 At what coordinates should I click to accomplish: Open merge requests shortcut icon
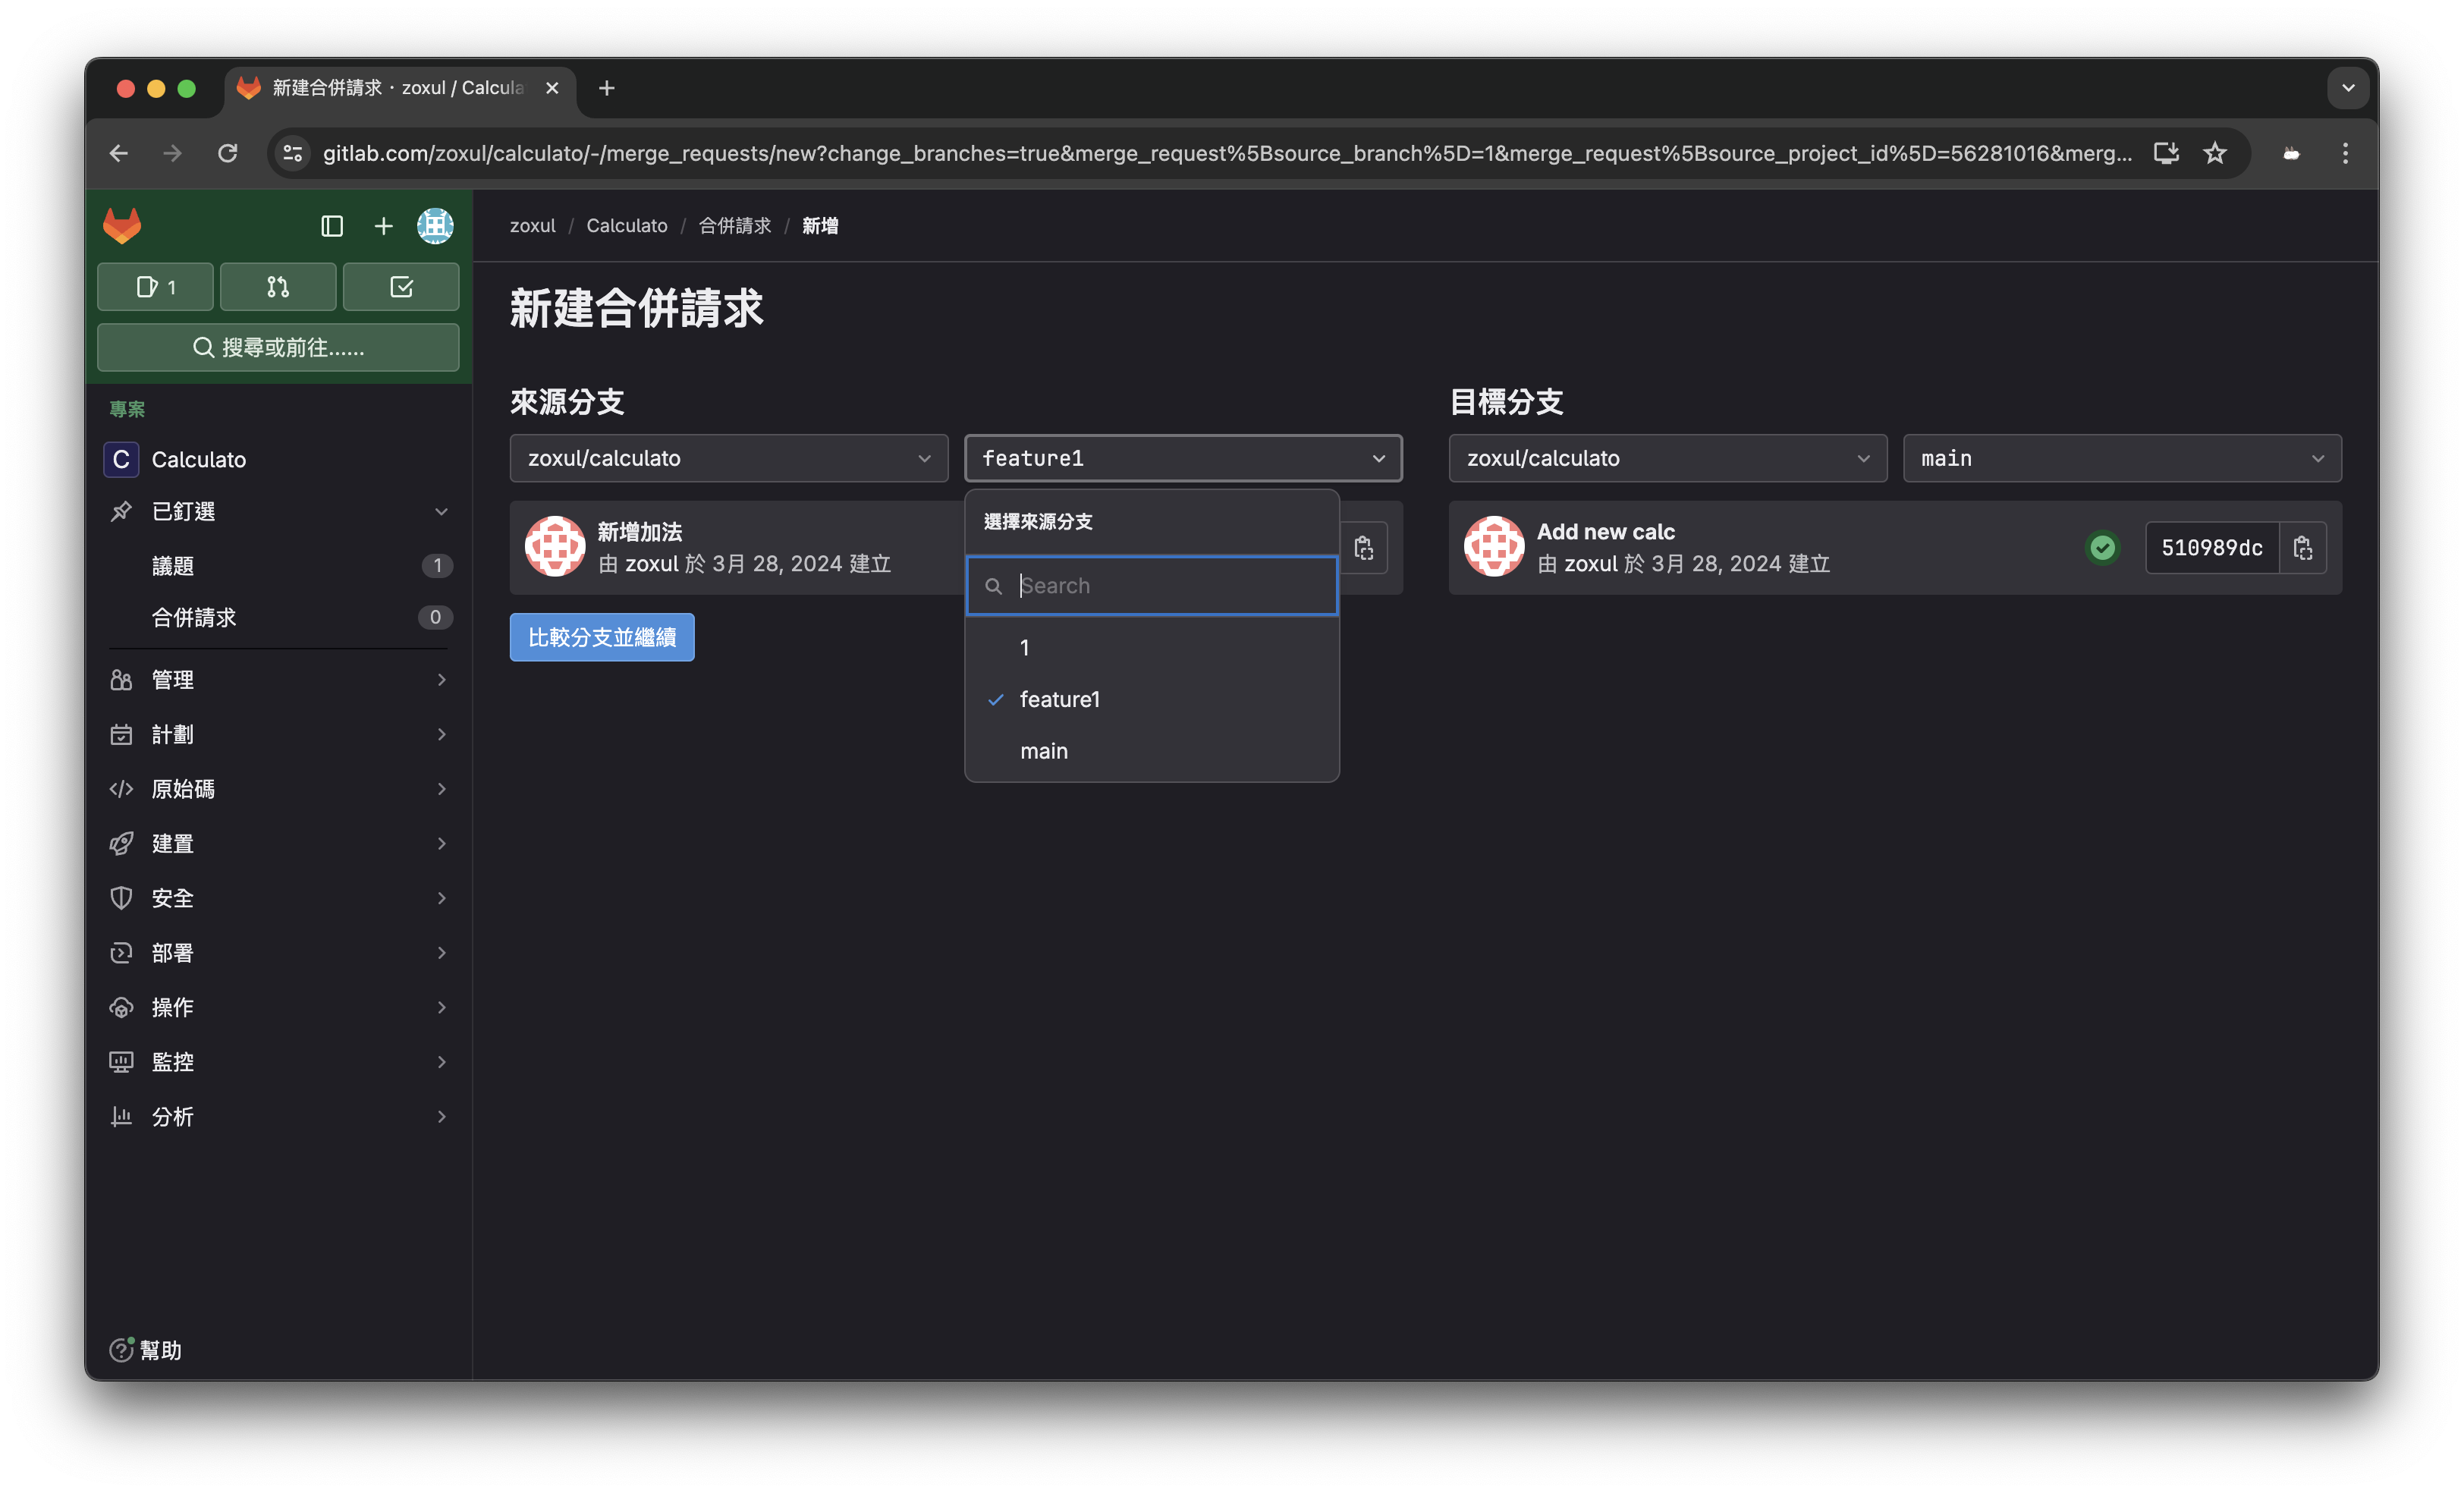(278, 287)
